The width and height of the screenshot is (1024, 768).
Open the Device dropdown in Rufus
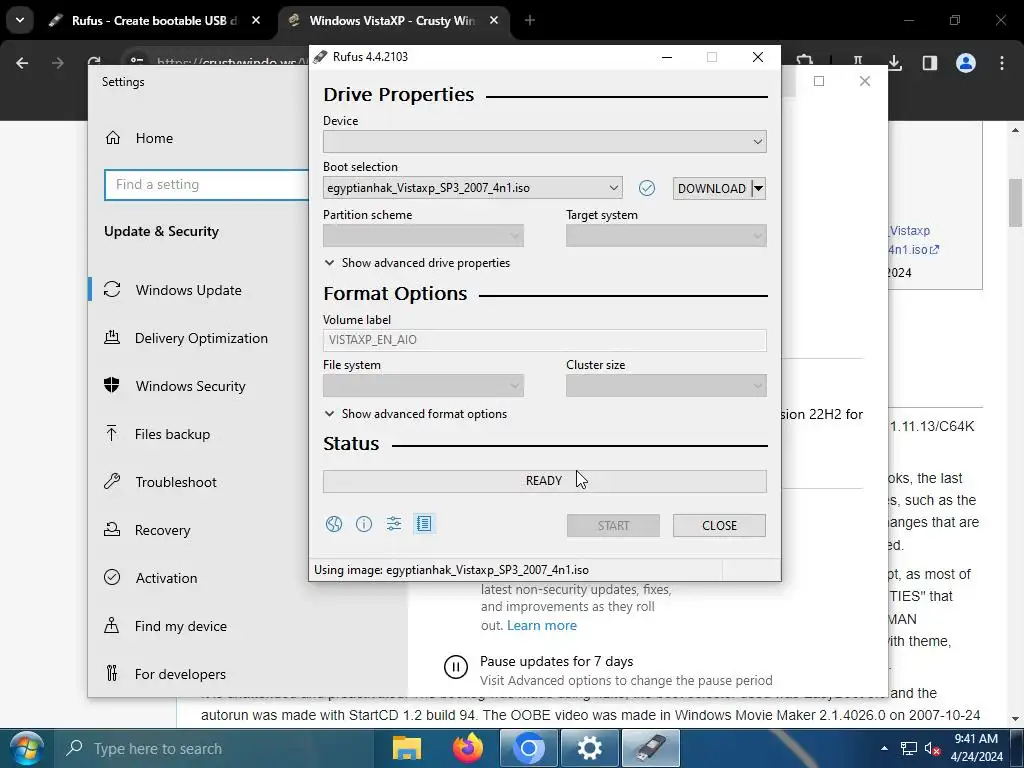pyautogui.click(x=545, y=141)
